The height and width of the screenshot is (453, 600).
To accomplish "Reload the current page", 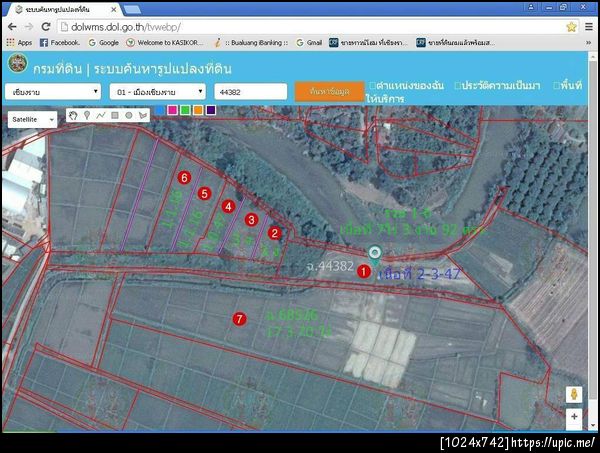I will (x=46, y=27).
